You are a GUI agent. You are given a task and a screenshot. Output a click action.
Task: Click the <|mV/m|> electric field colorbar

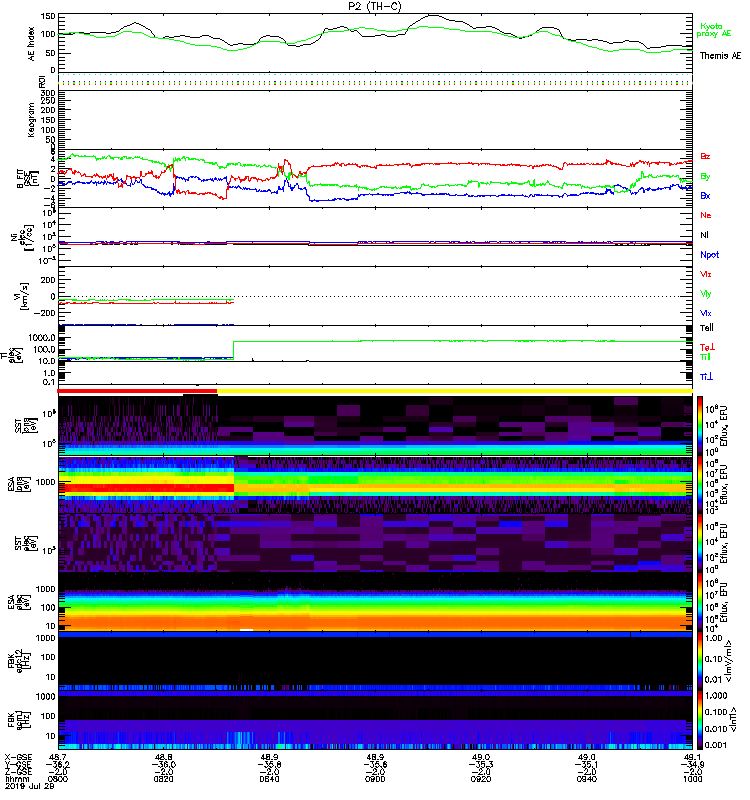(700, 661)
